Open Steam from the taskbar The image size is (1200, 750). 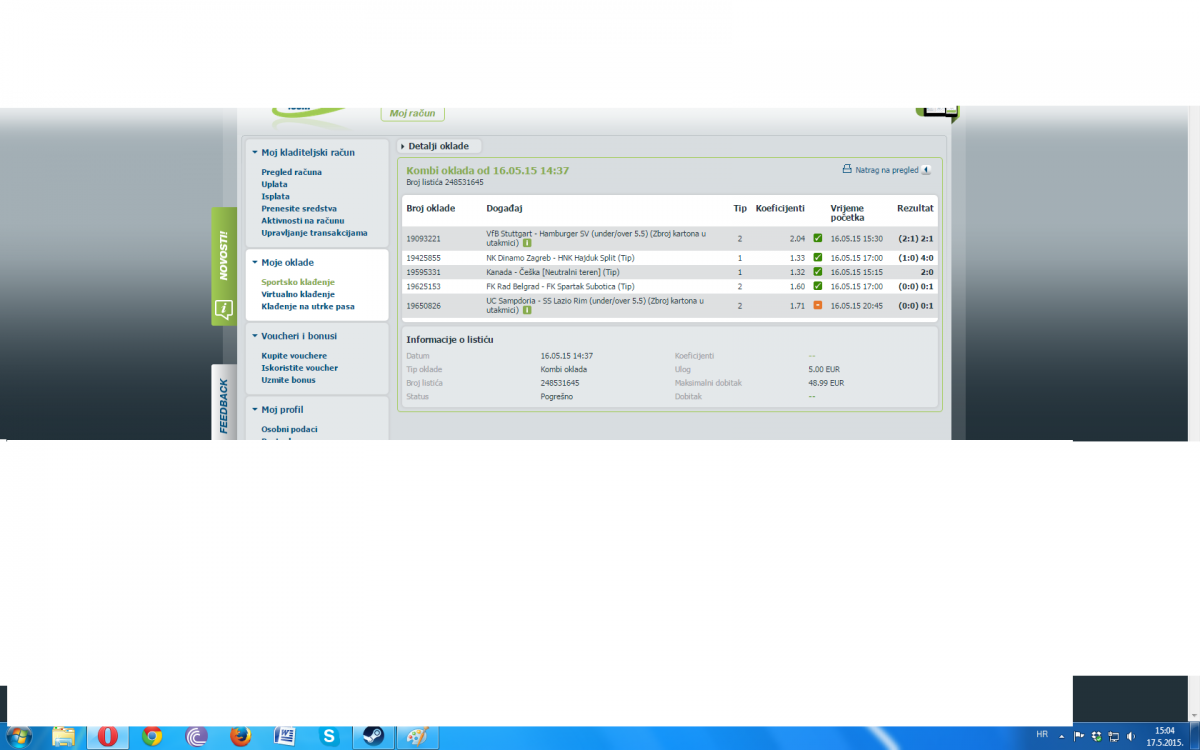tap(372, 736)
